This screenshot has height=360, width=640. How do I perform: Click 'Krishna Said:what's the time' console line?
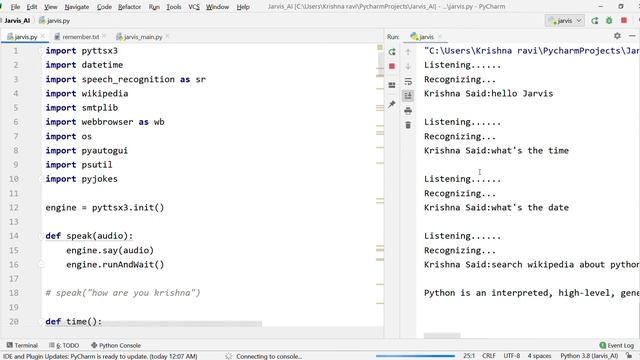(496, 151)
